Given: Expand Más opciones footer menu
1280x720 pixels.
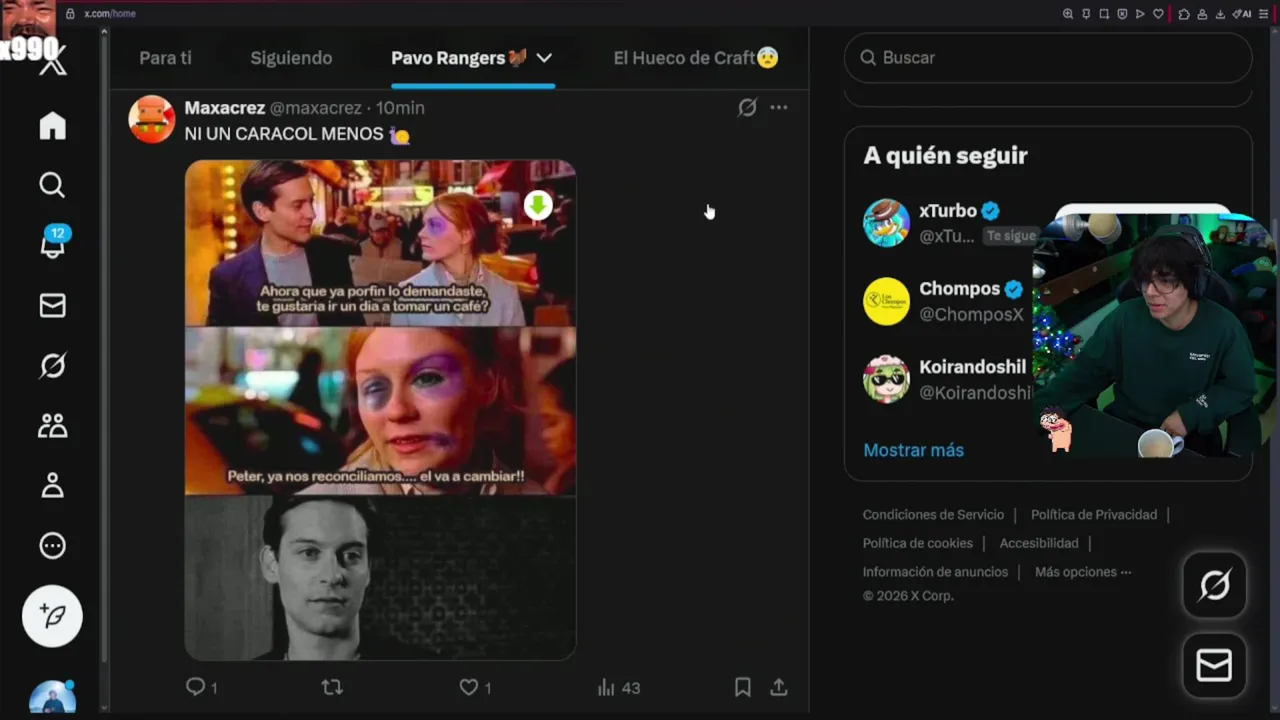Looking at the screenshot, I should pos(1083,572).
